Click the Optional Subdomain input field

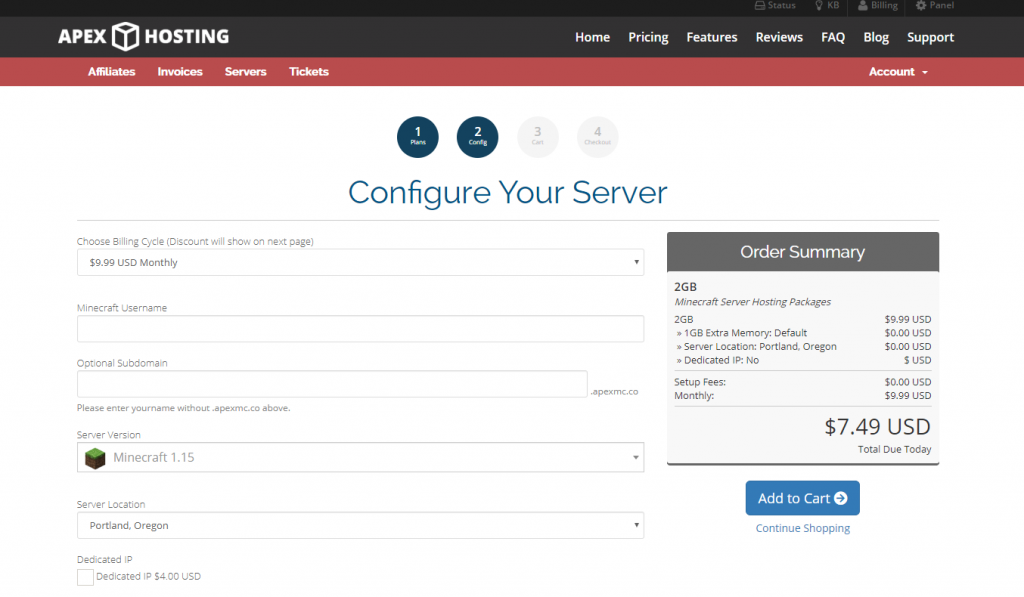coord(332,384)
